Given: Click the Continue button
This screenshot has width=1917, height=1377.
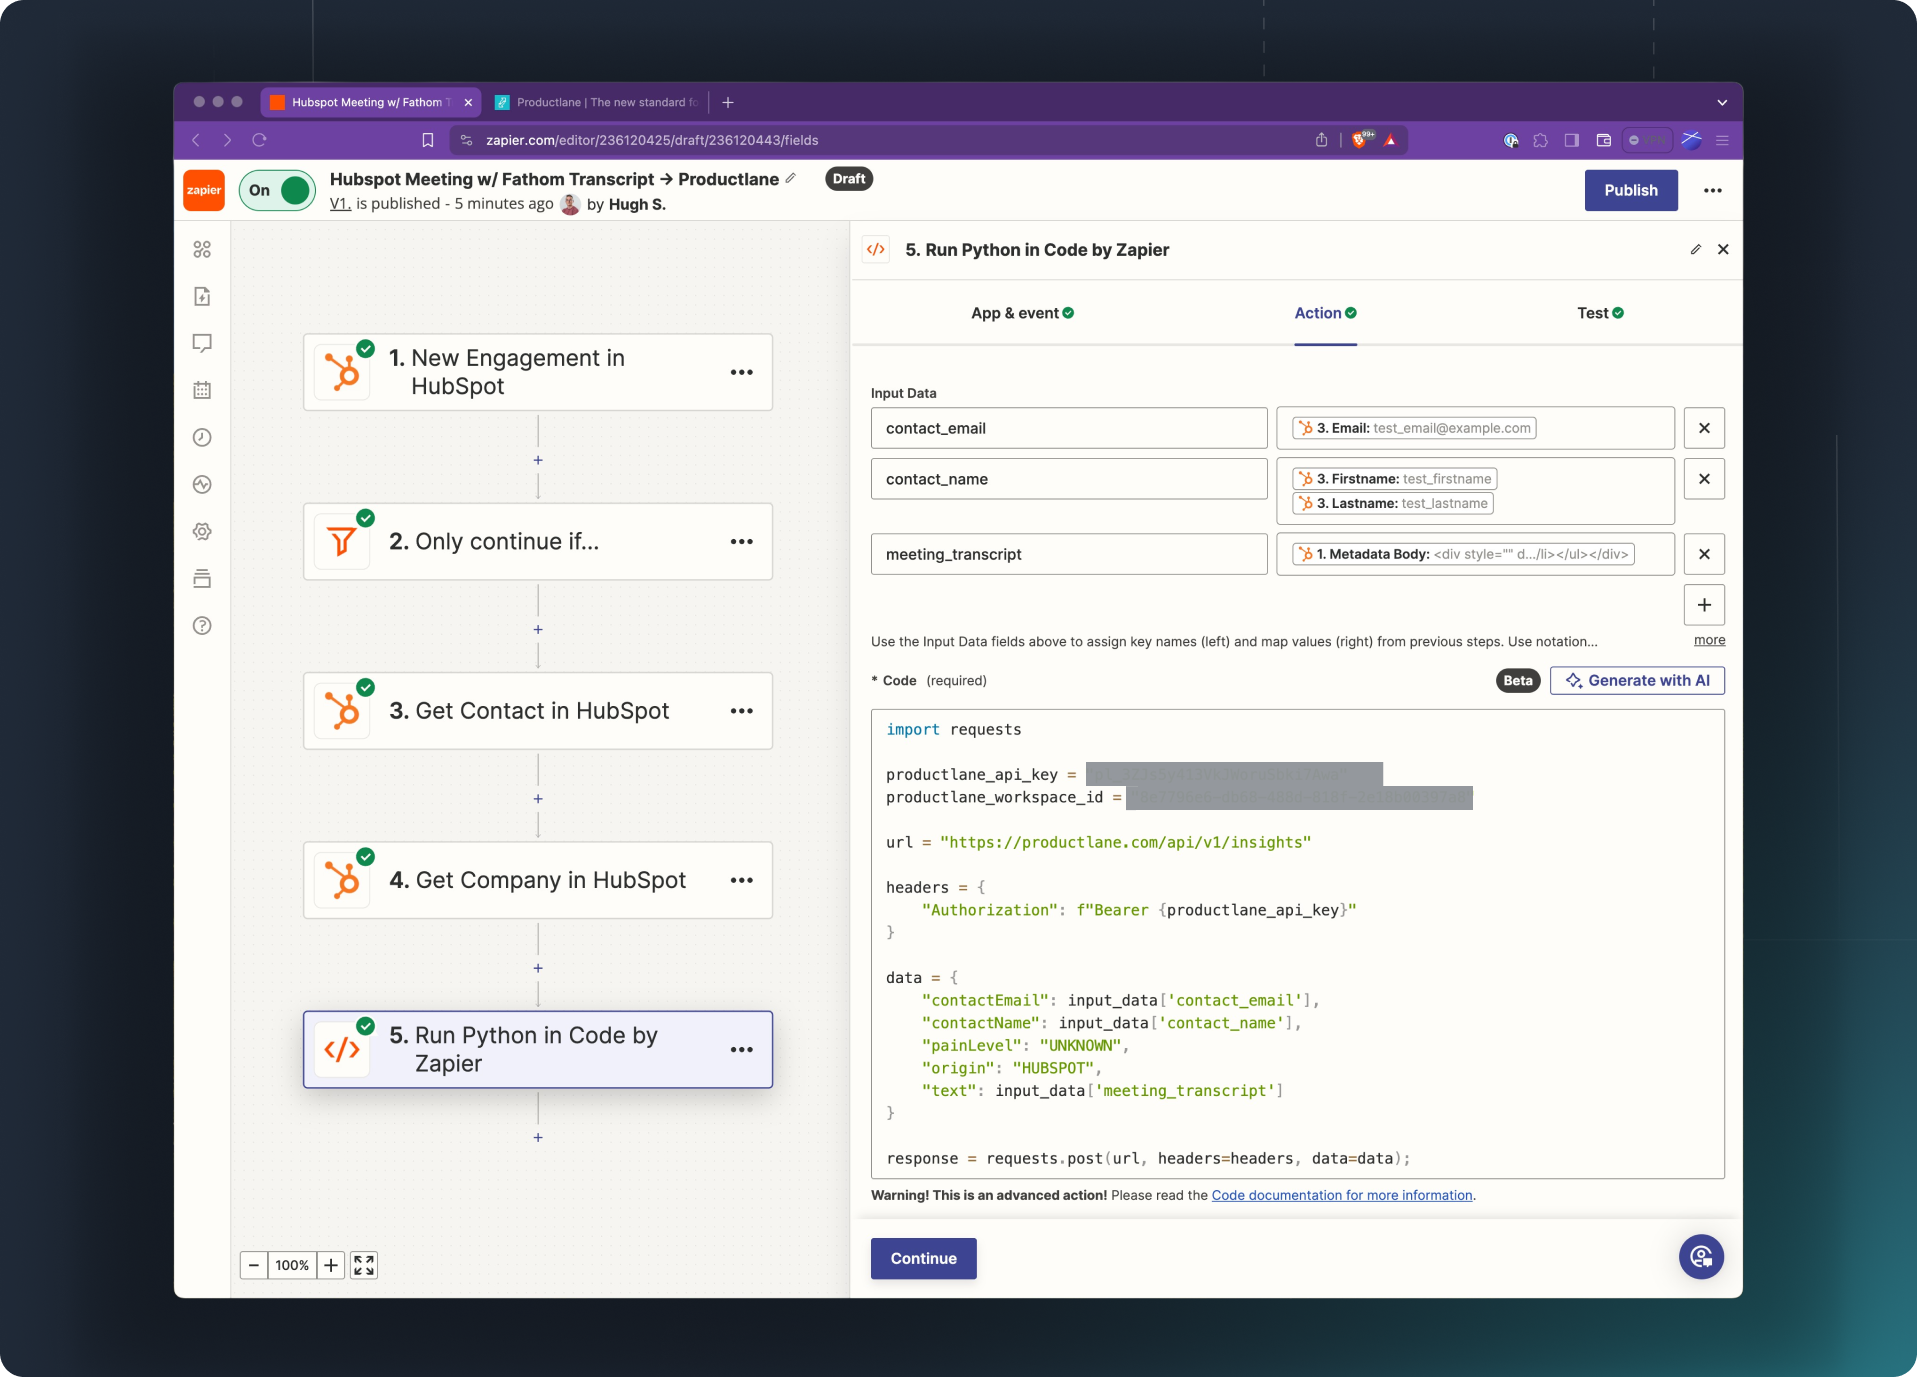Looking at the screenshot, I should [923, 1258].
